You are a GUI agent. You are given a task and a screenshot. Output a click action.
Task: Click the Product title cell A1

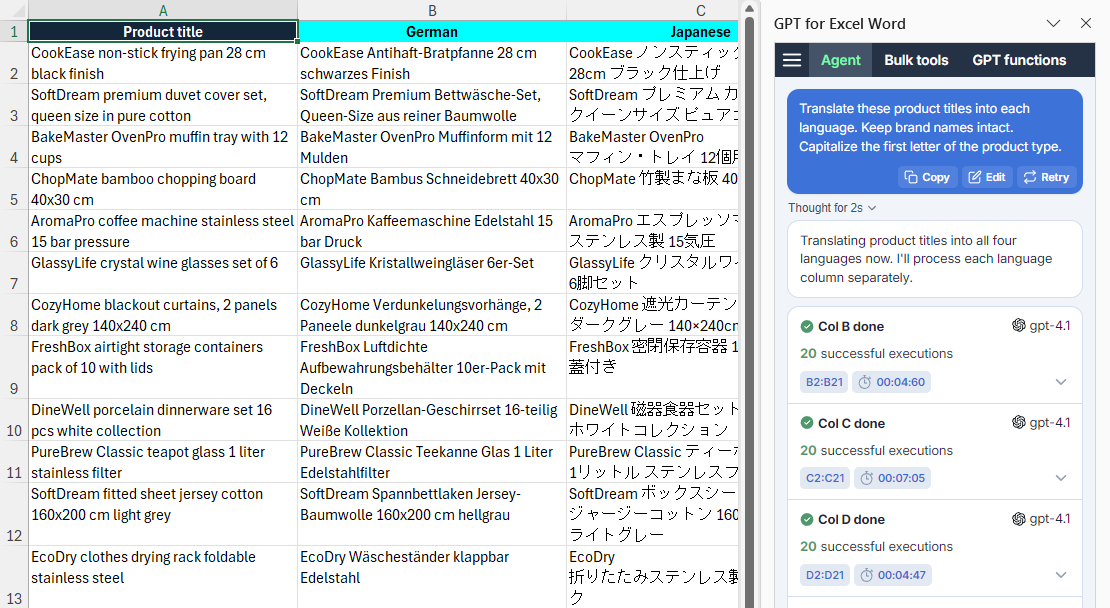(x=163, y=31)
